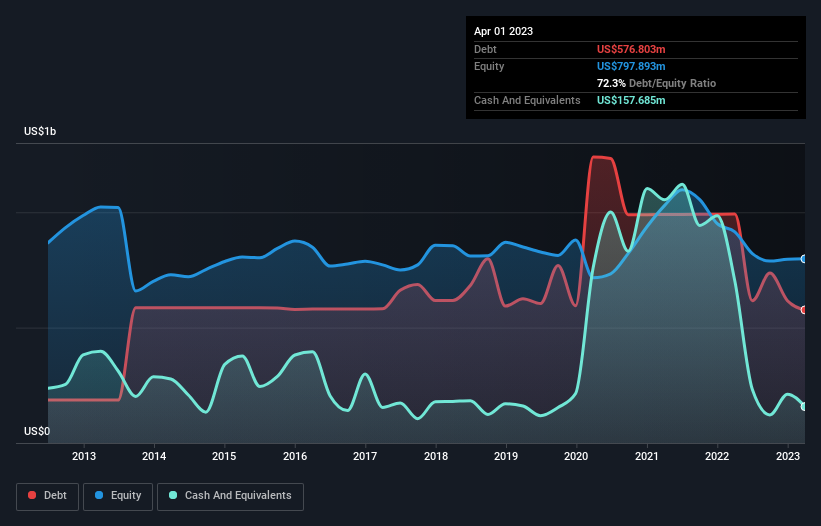821x526 pixels.
Task: Click the US$0 y-axis label
Action: click(x=37, y=431)
